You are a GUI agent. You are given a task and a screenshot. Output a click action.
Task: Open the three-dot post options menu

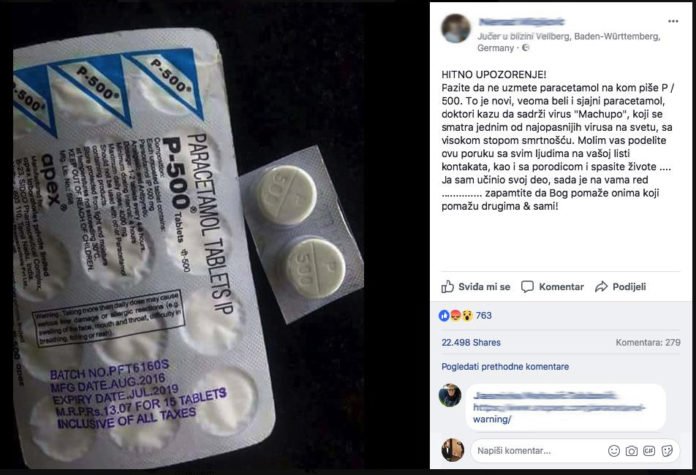click(x=673, y=21)
